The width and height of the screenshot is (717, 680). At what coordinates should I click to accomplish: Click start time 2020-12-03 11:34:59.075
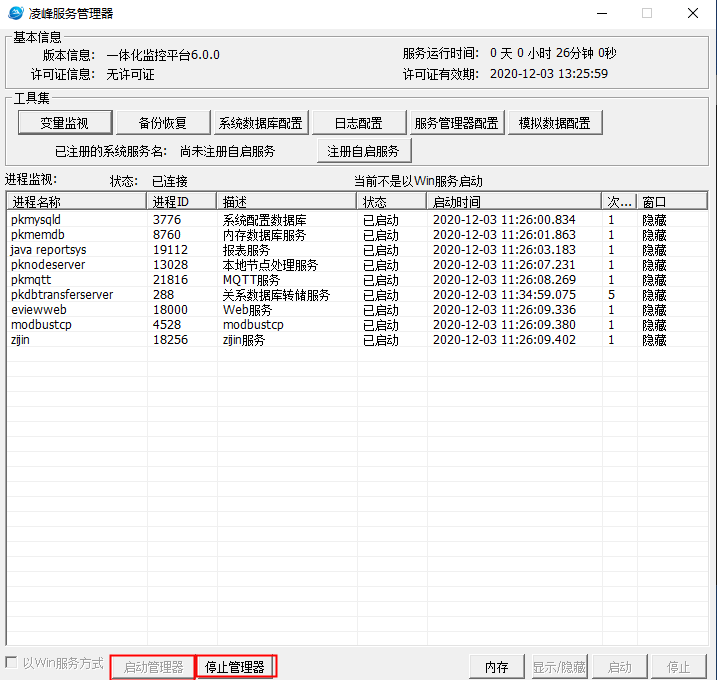(x=504, y=295)
